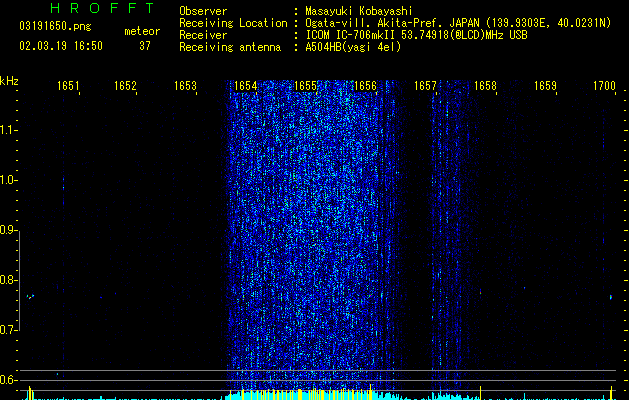The width and height of the screenshot is (629, 400).
Task: Click the kHz axis unit label
Action: point(9,81)
